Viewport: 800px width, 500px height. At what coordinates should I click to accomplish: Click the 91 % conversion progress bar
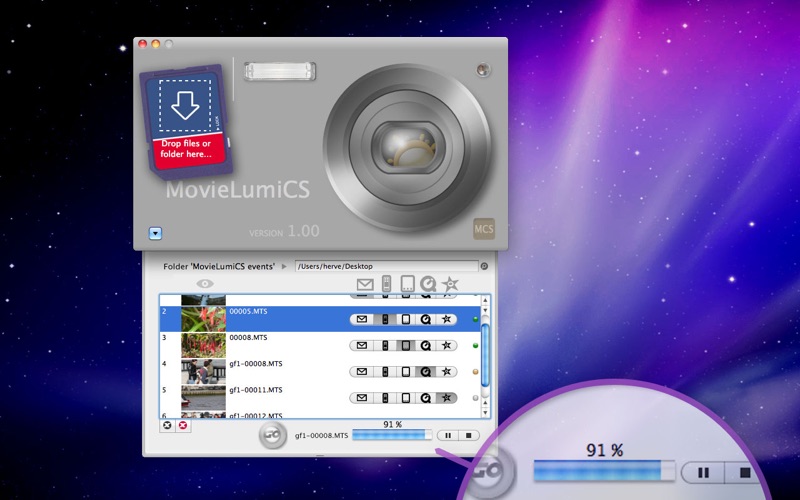(392, 435)
